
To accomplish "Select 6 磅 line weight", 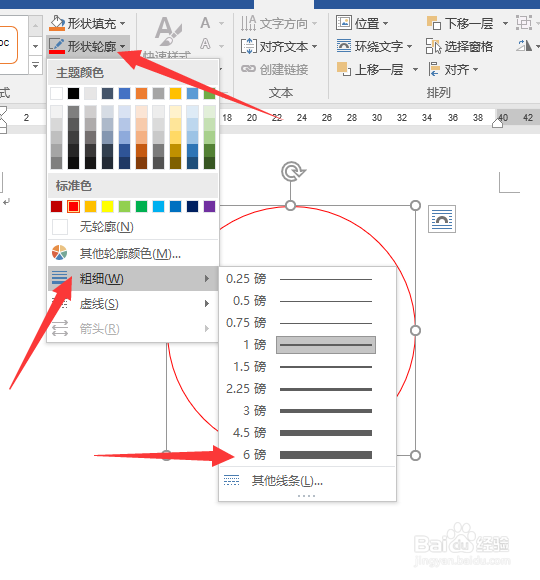I will (307, 455).
